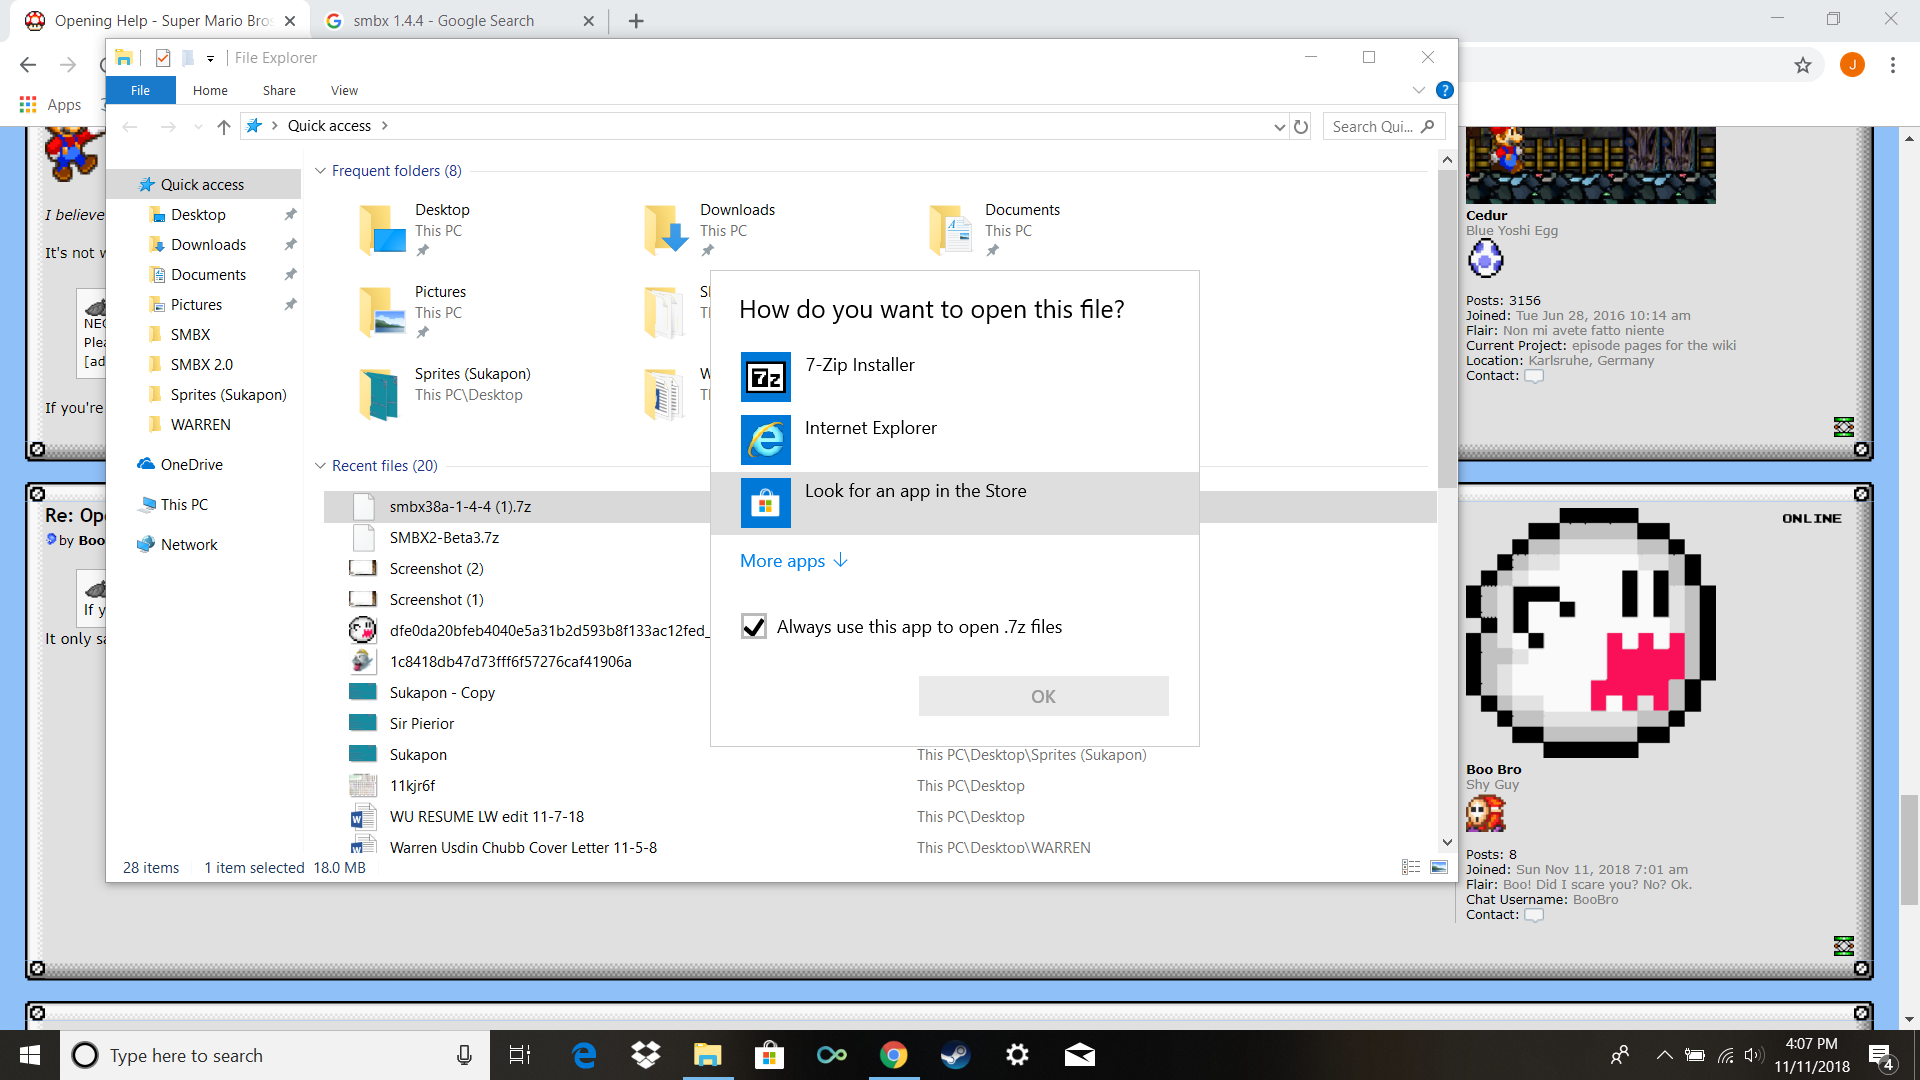The height and width of the screenshot is (1080, 1920).
Task: Select SMBX 2.0 in navigation pane
Action: 201,365
